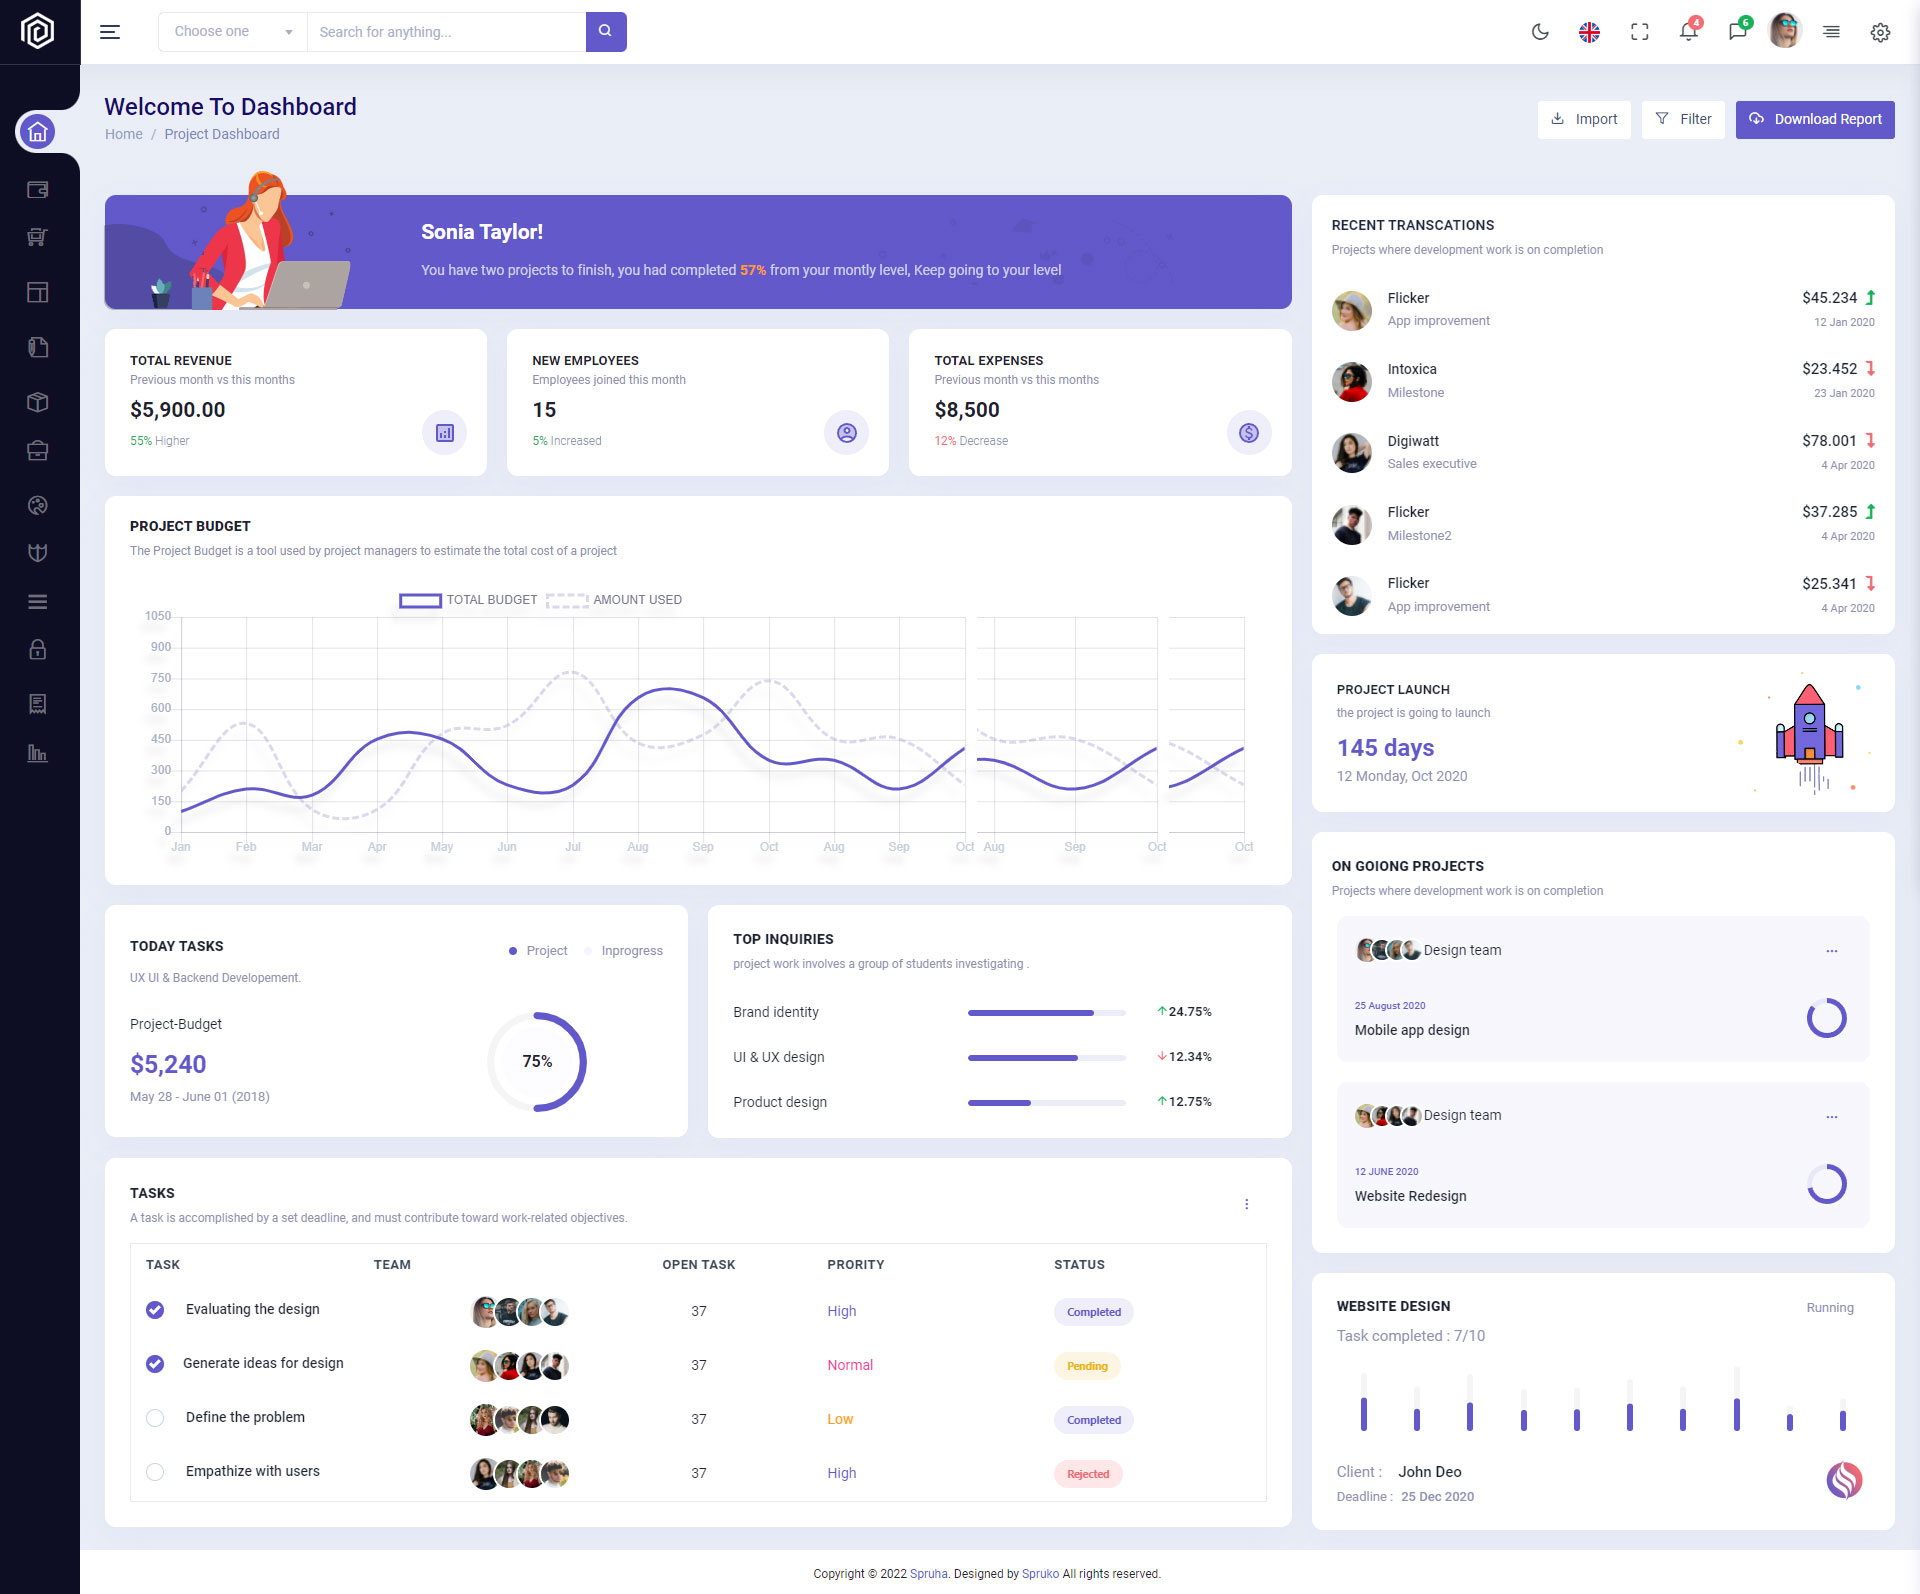Check the Define the problem task
The height and width of the screenshot is (1594, 1920).
(x=155, y=1418)
